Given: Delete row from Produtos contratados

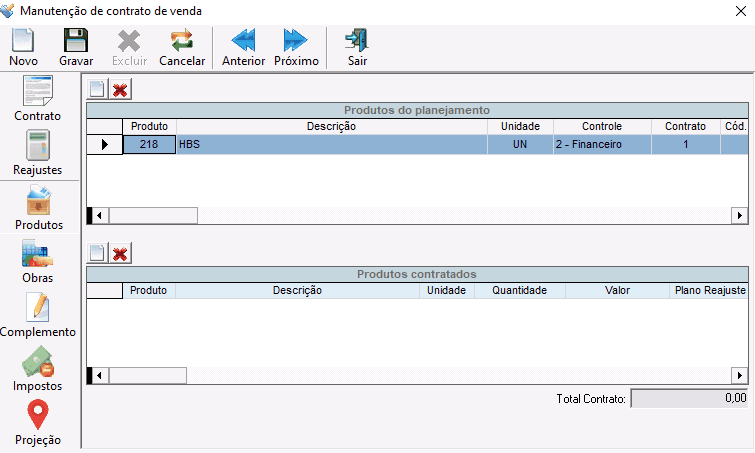Looking at the screenshot, I should point(120,253).
